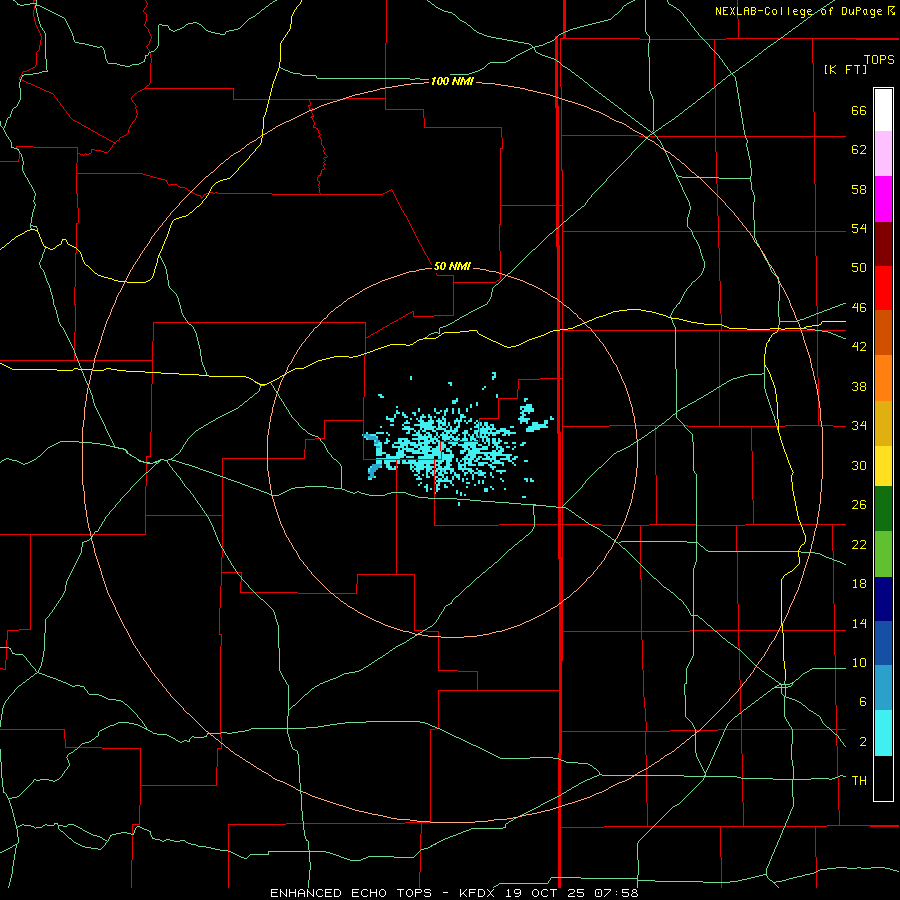Click the black TH swatch in legend
Screen dimensions: 900x900
(883, 778)
